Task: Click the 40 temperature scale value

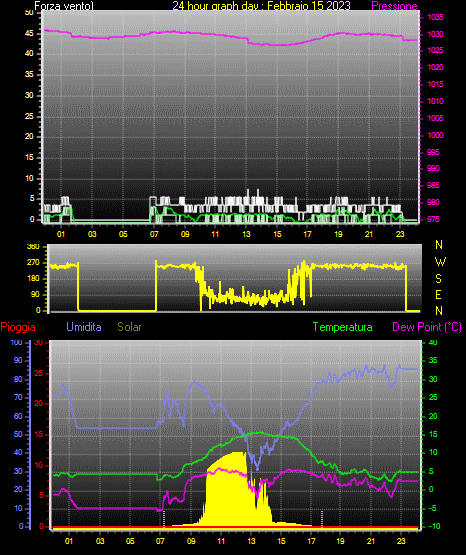Action: pyautogui.click(x=433, y=342)
